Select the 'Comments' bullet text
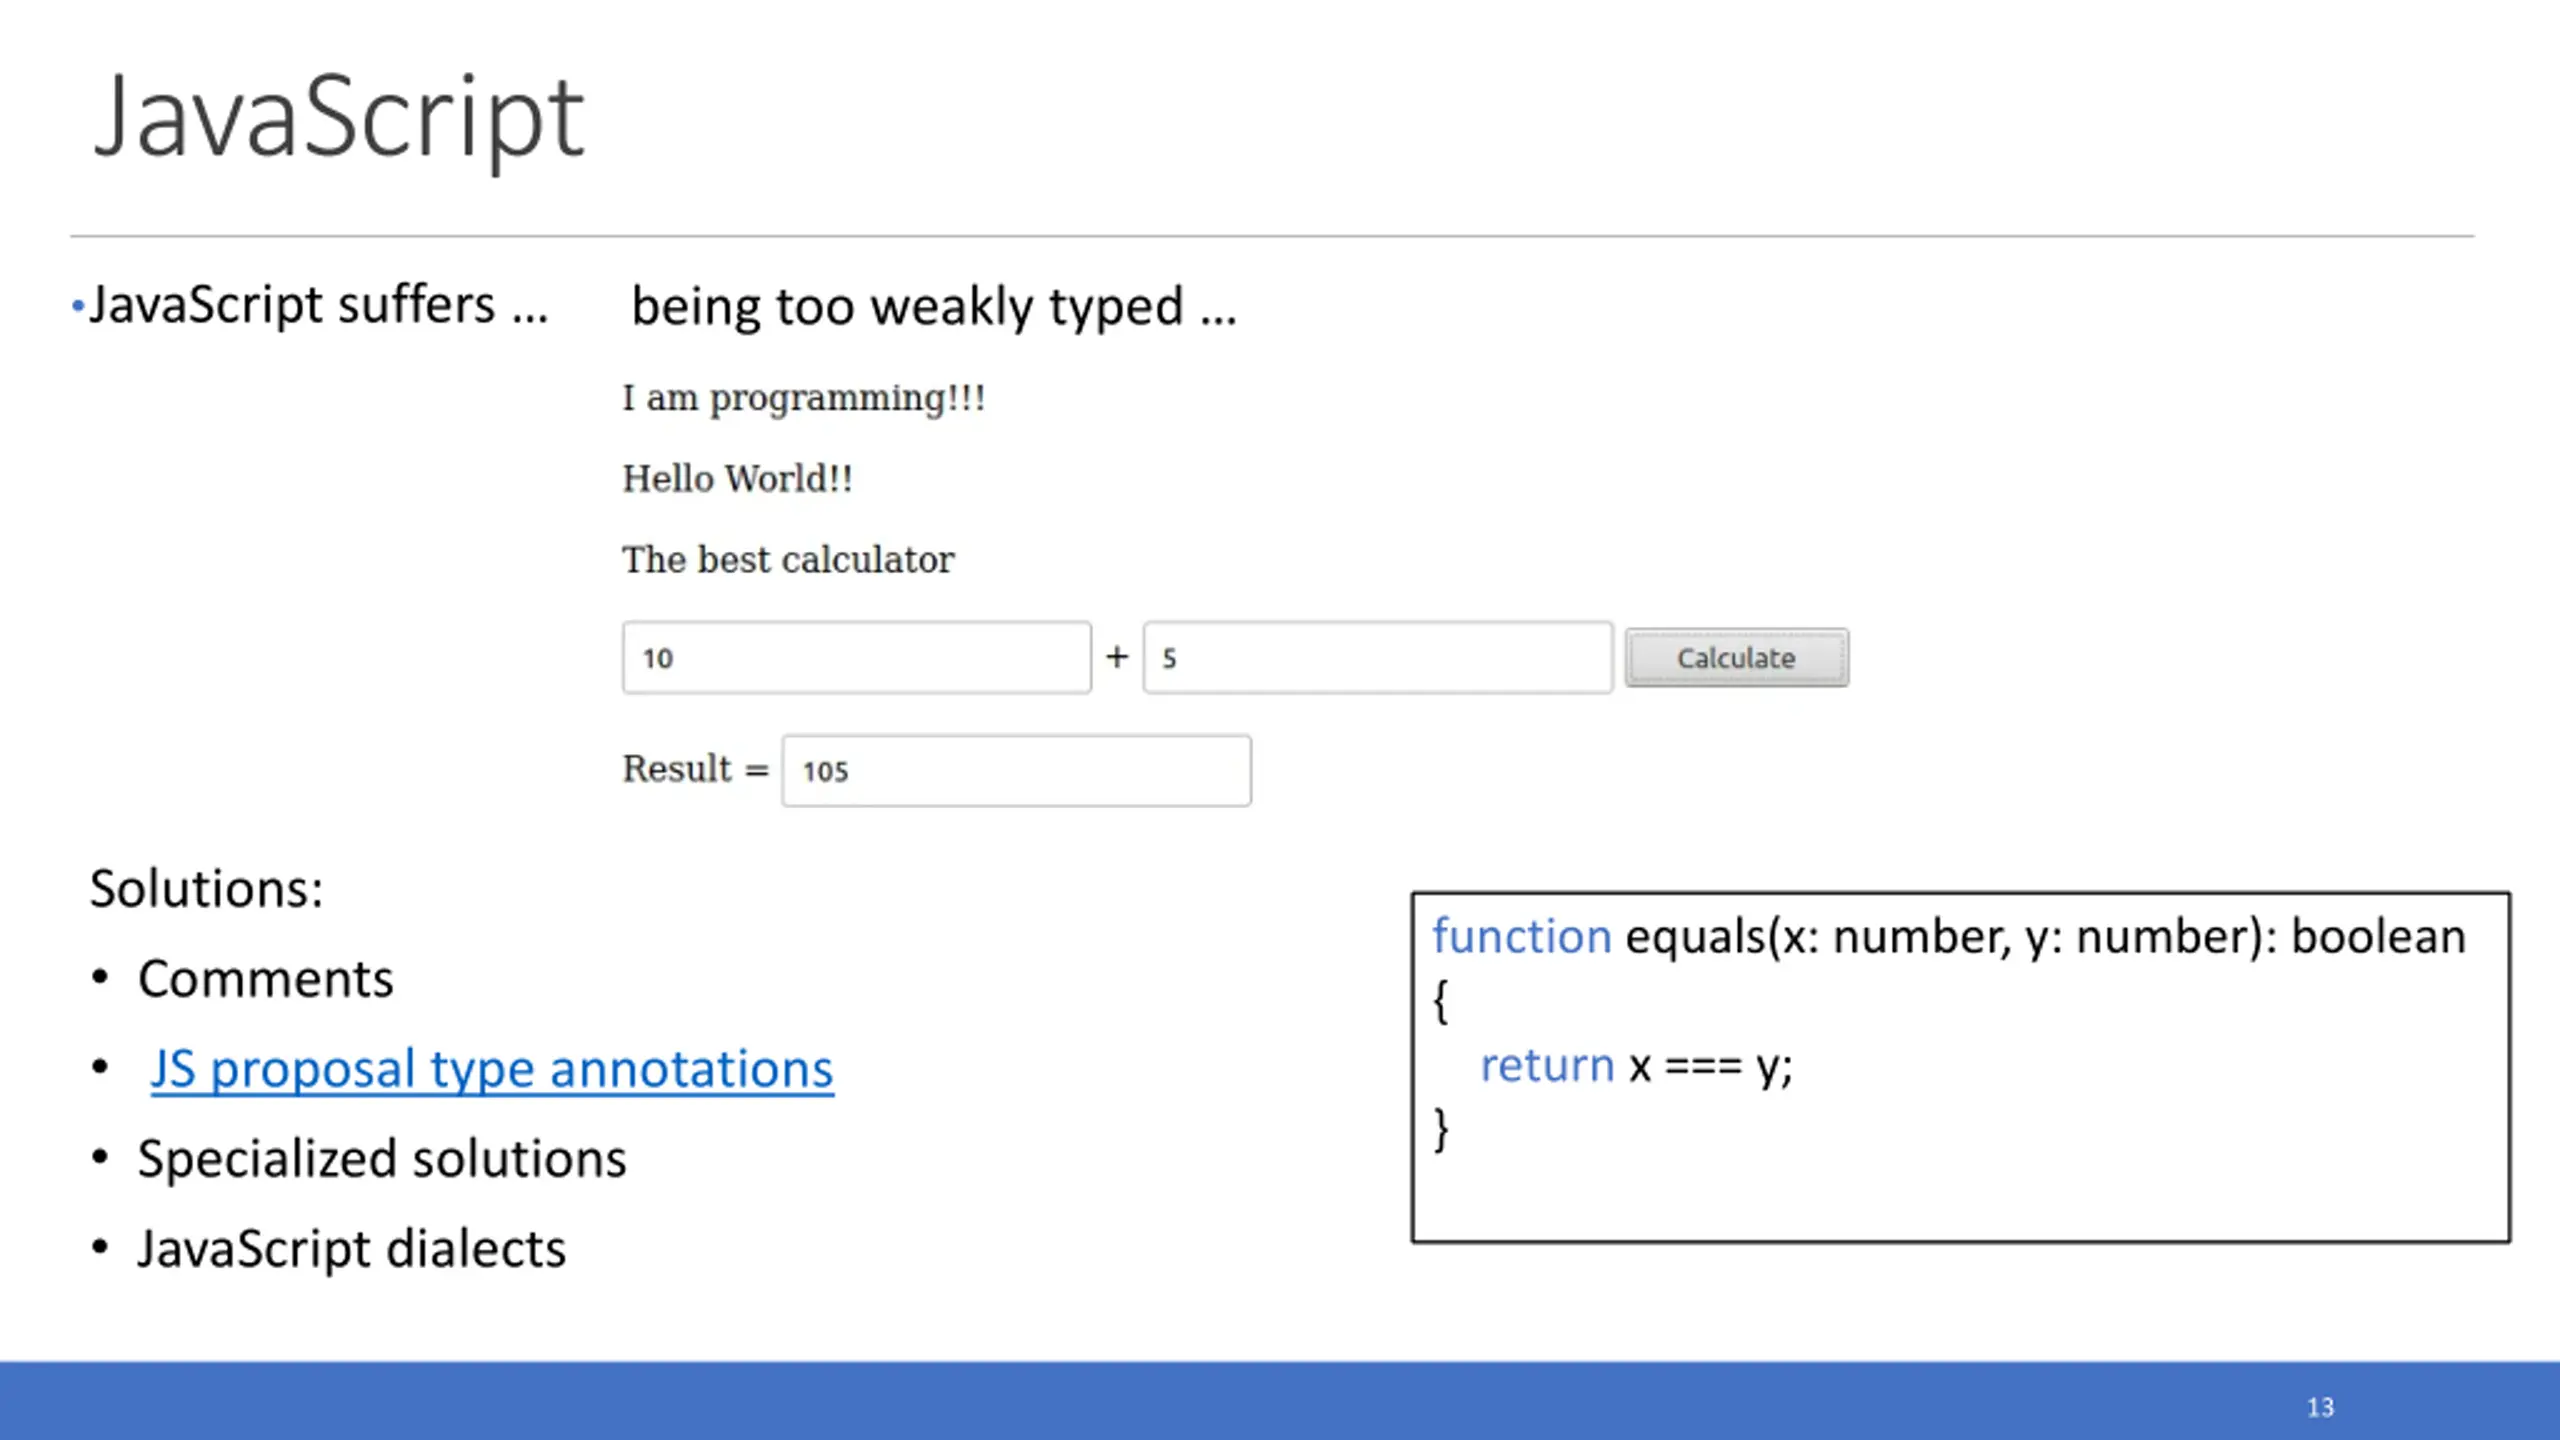 pos(266,978)
